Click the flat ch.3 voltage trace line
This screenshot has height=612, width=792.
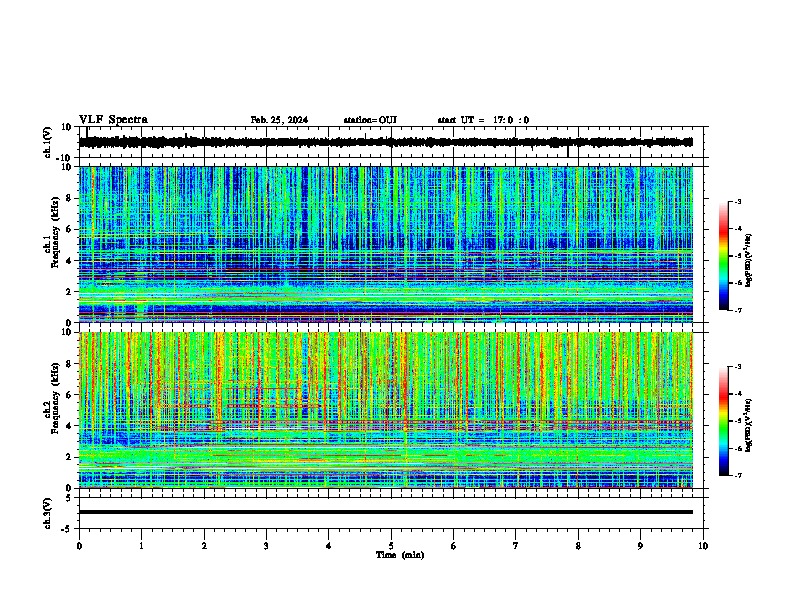click(386, 512)
